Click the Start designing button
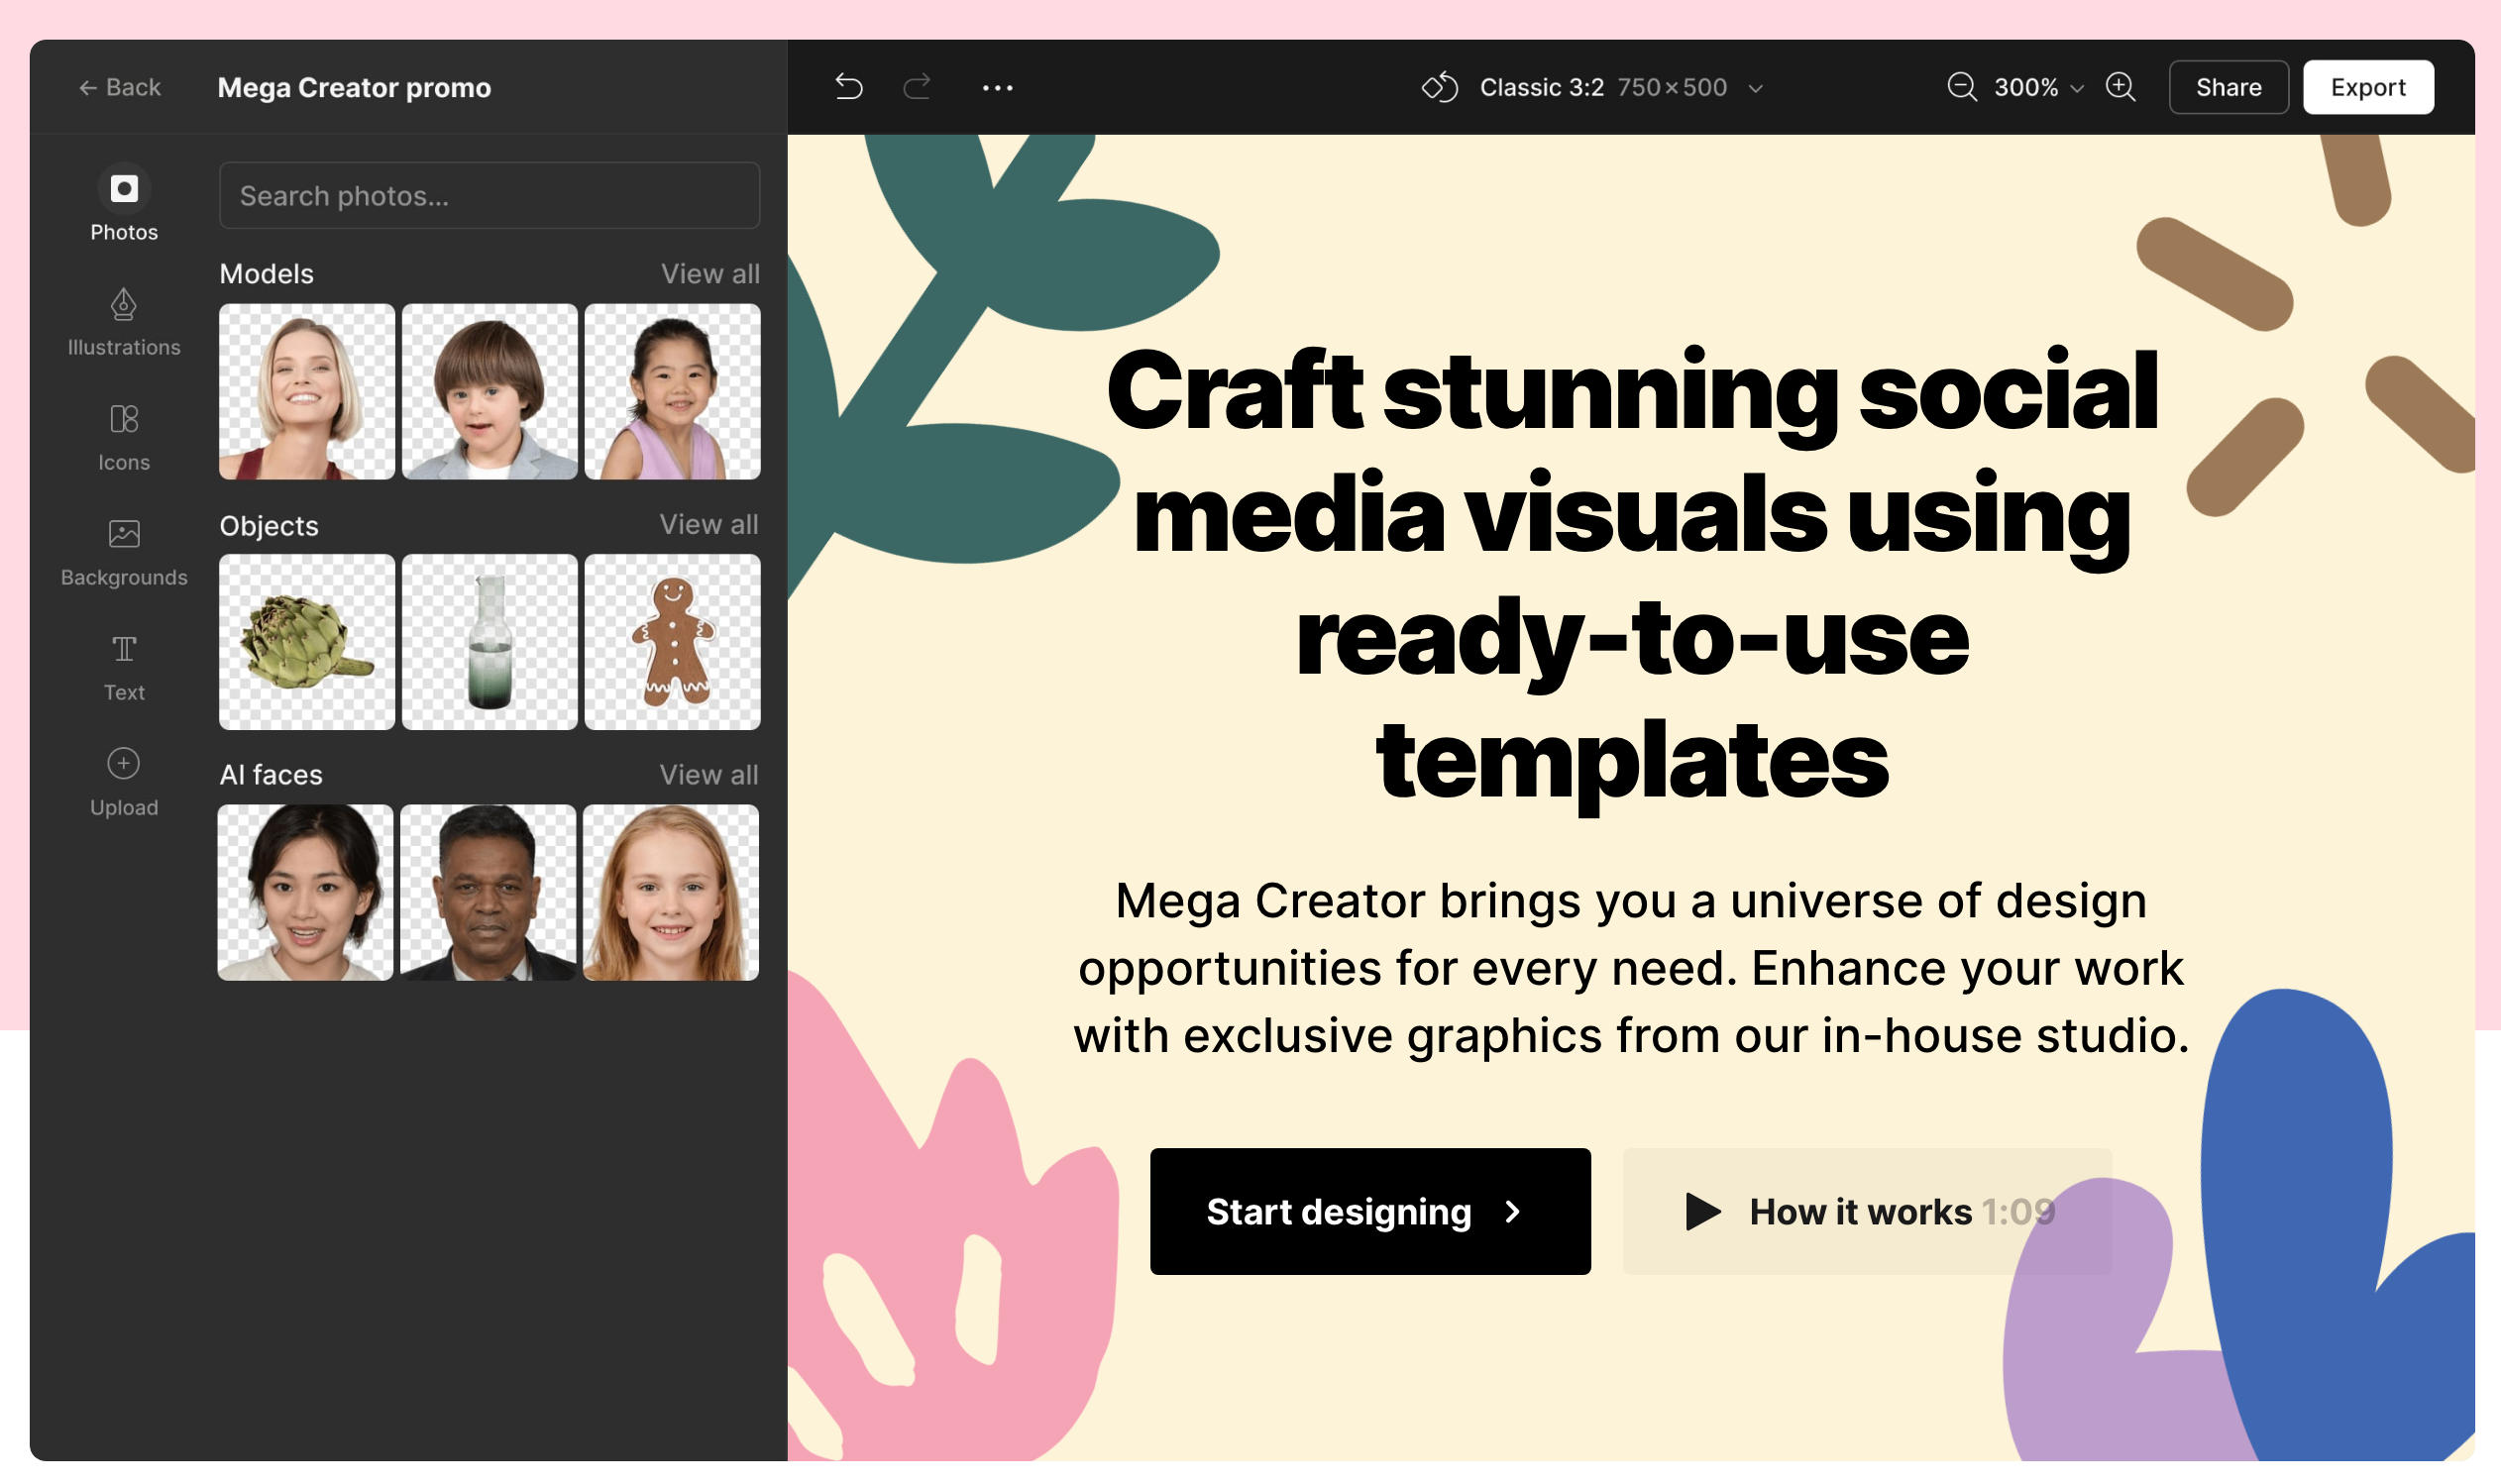 click(x=1370, y=1211)
